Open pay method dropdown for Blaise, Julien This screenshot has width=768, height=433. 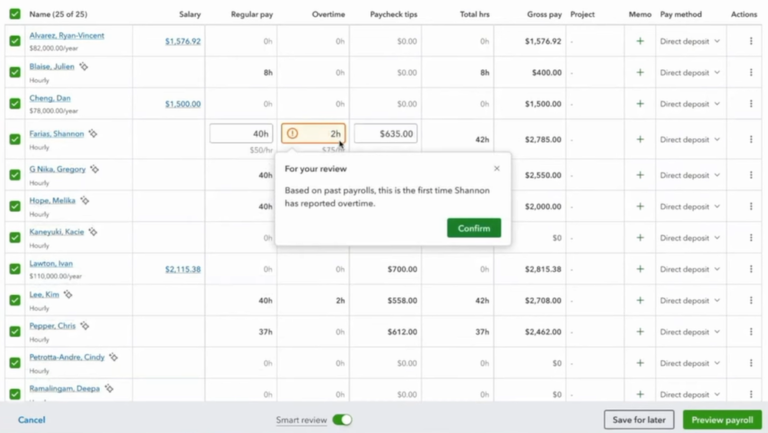click(690, 72)
